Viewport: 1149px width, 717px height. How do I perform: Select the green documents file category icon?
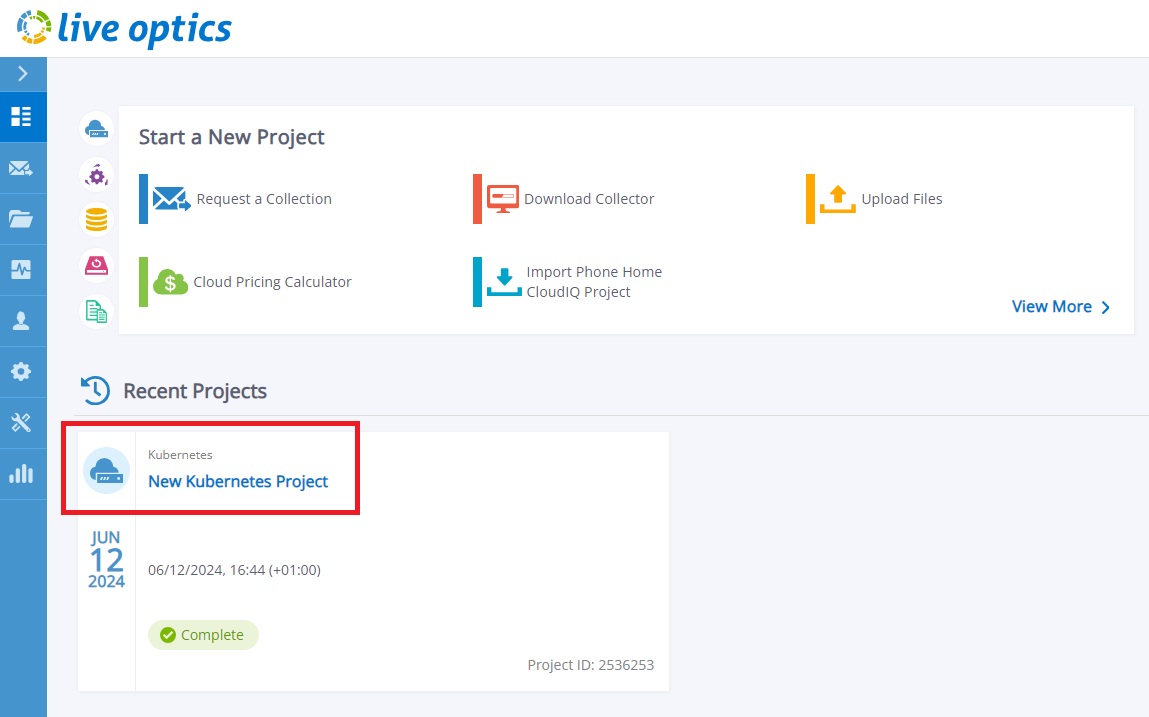(96, 312)
